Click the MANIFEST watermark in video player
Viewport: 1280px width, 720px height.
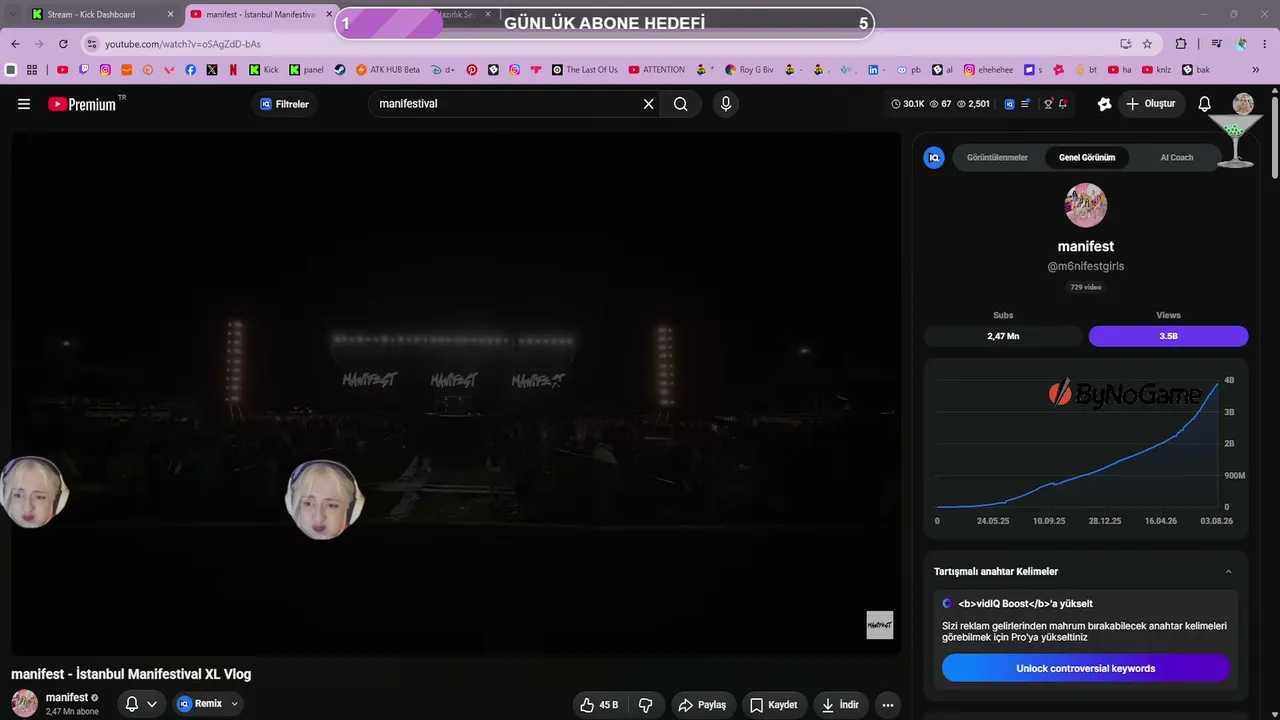click(879, 625)
